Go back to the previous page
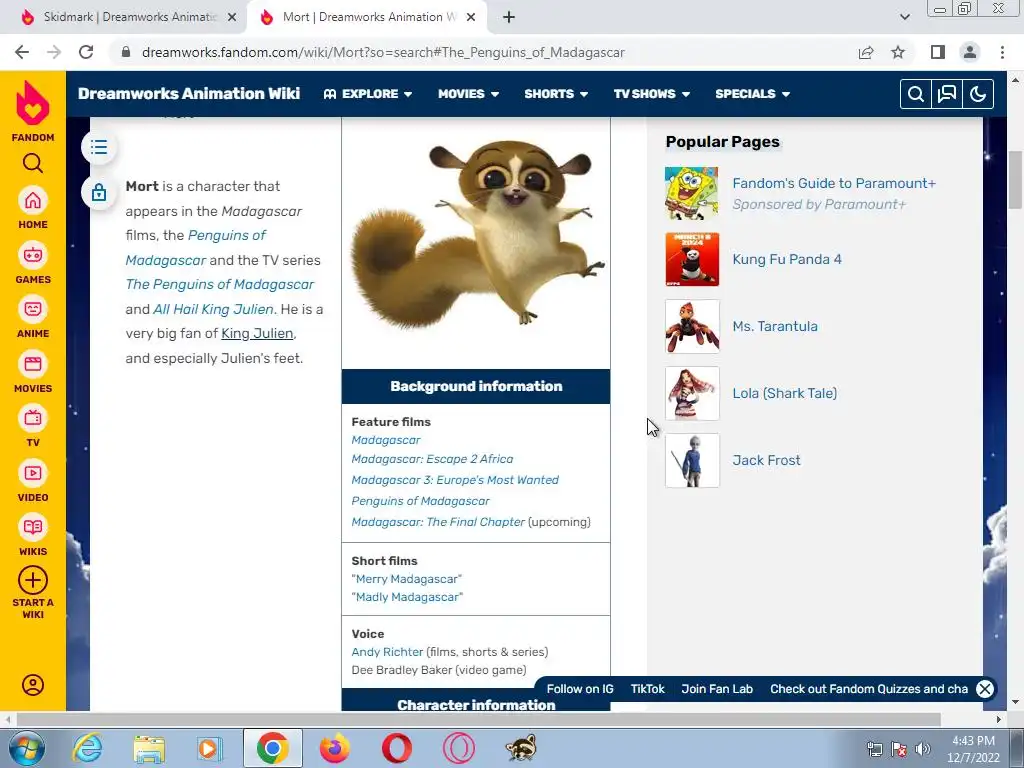 click(x=22, y=52)
